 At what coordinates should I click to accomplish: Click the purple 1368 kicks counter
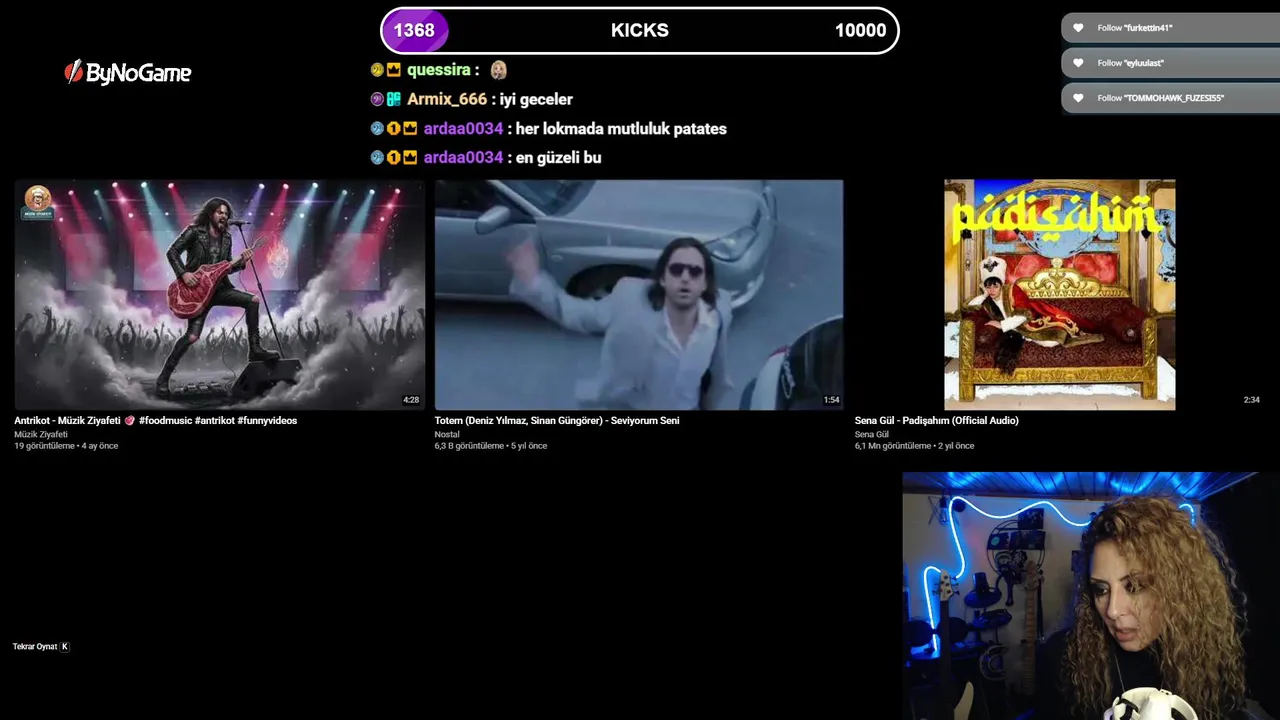(414, 30)
